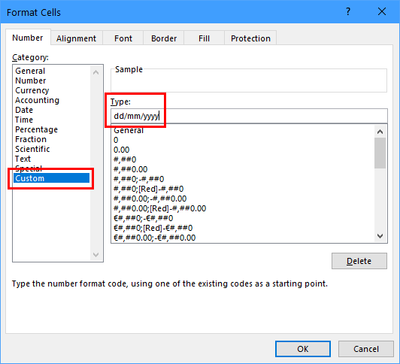
Task: Click the format list scroll down arrow
Action: coord(380,236)
